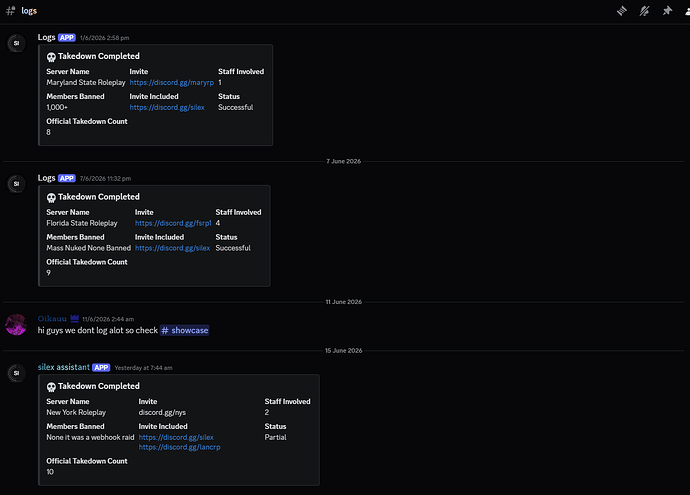Viewport: 690px width, 495px height.
Task: Click the Logs bot avatar on 1/6/2026 message
Action: pos(16,43)
